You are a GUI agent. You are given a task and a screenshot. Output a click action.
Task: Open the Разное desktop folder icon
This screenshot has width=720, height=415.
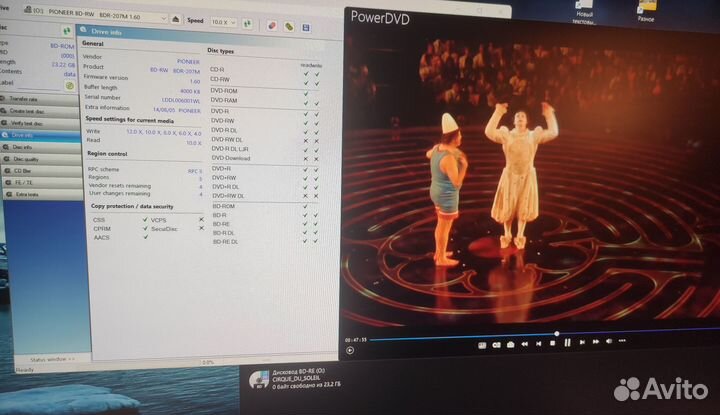[646, 12]
